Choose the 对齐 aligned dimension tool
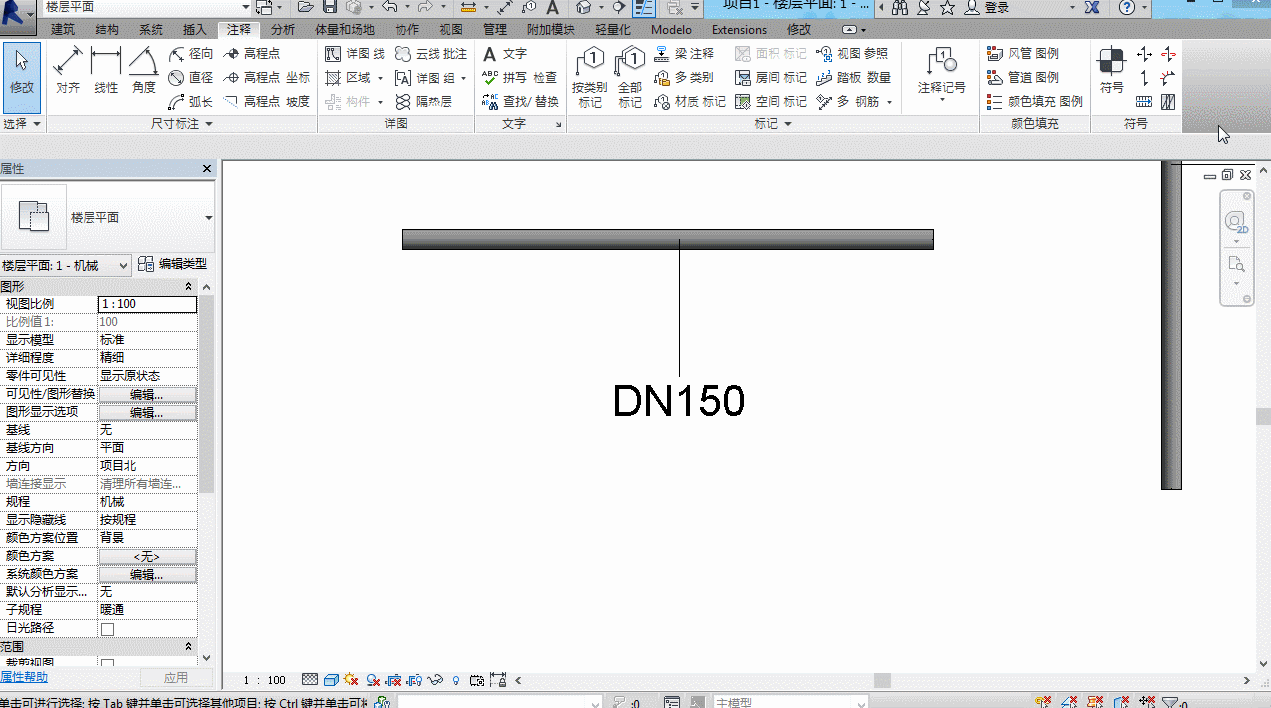 [68, 70]
